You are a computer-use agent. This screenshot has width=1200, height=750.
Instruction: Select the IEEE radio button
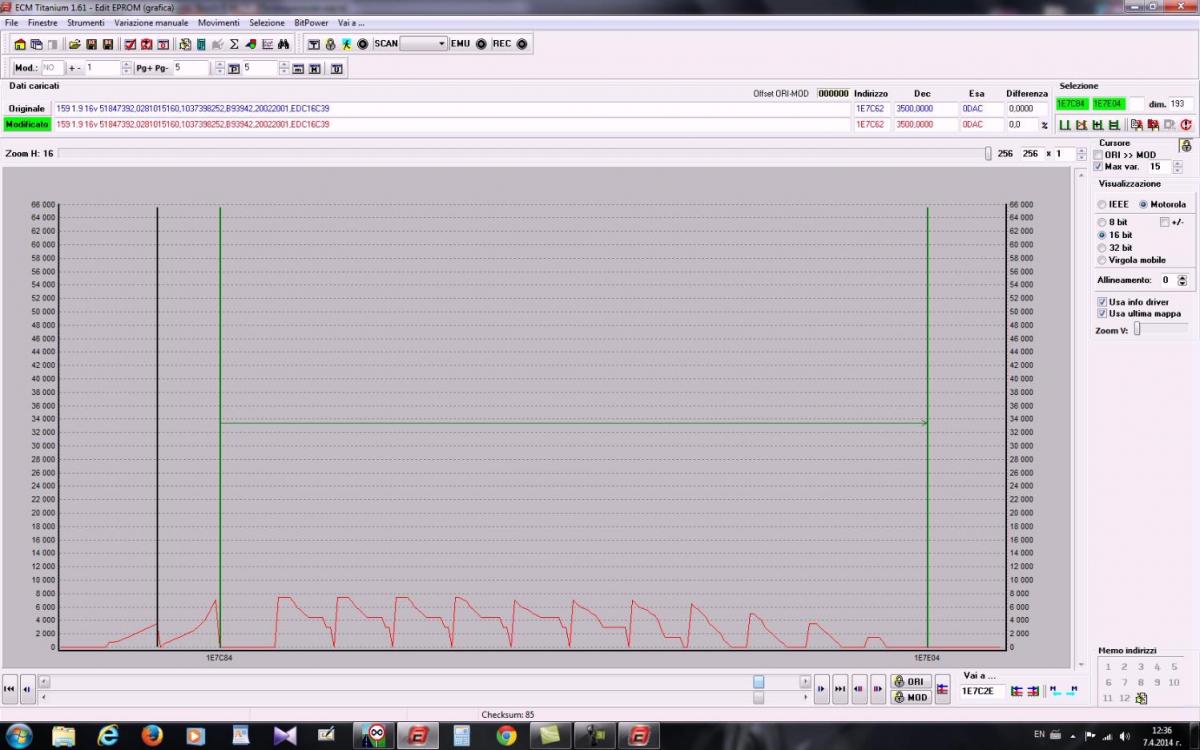pyautogui.click(x=1102, y=204)
